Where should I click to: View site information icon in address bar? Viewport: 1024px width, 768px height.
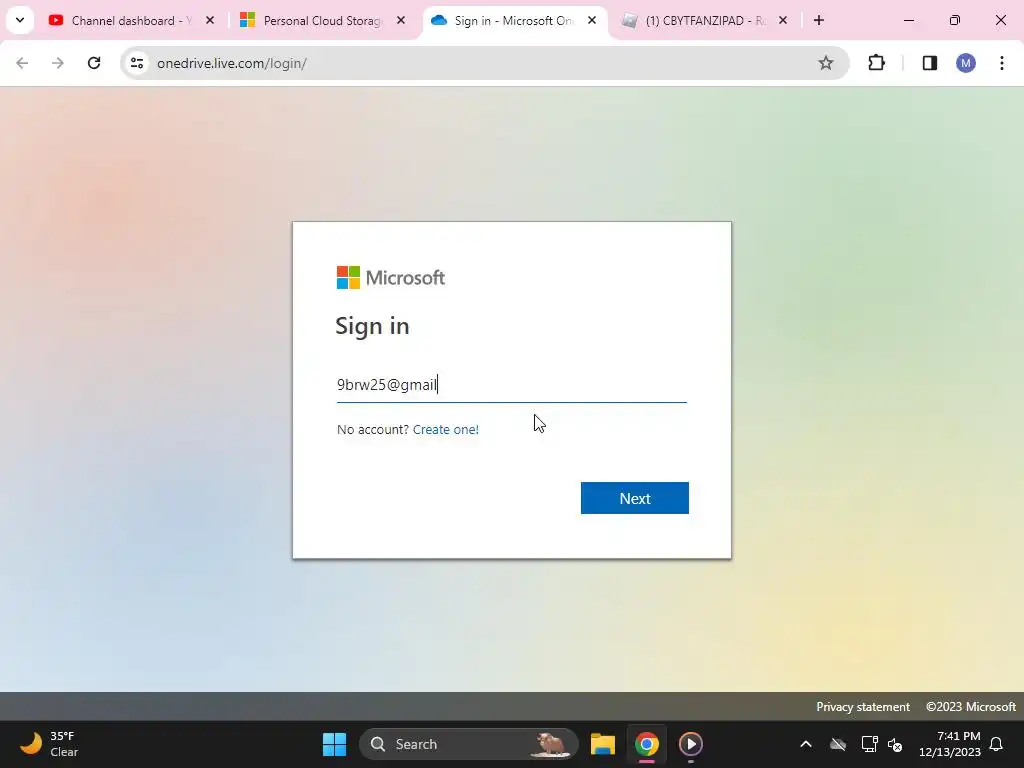coord(137,63)
